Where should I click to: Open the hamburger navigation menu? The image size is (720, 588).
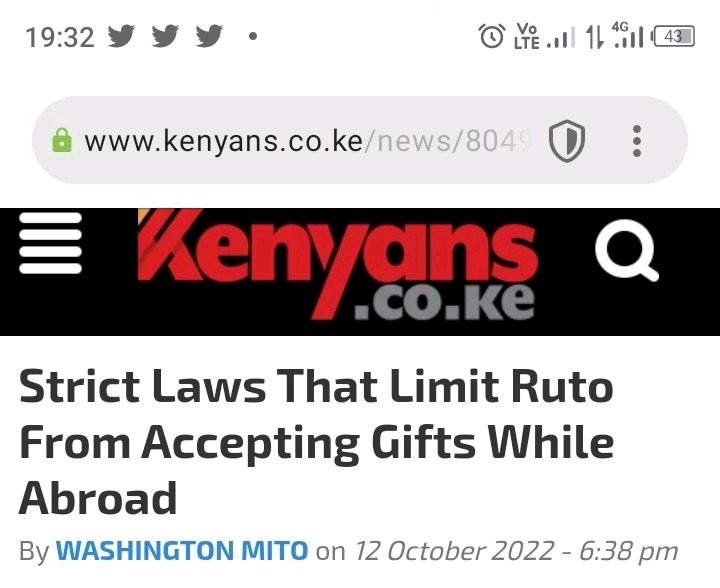tap(51, 243)
